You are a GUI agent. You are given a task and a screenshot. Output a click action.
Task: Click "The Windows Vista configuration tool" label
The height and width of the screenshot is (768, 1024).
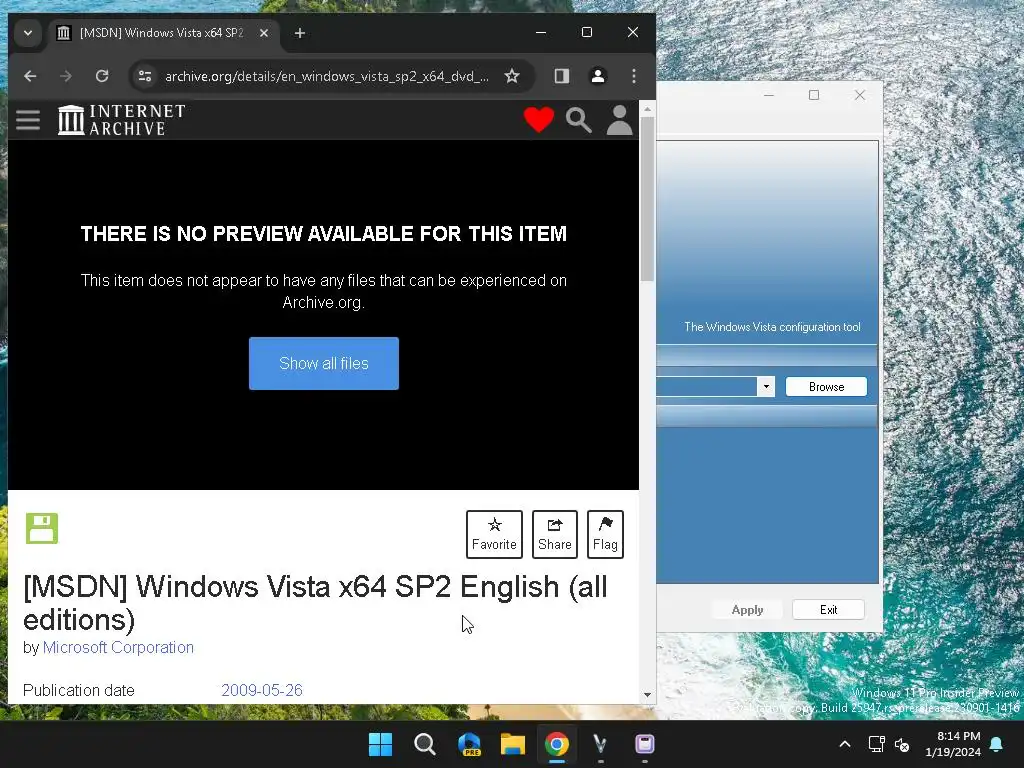[x=772, y=327]
